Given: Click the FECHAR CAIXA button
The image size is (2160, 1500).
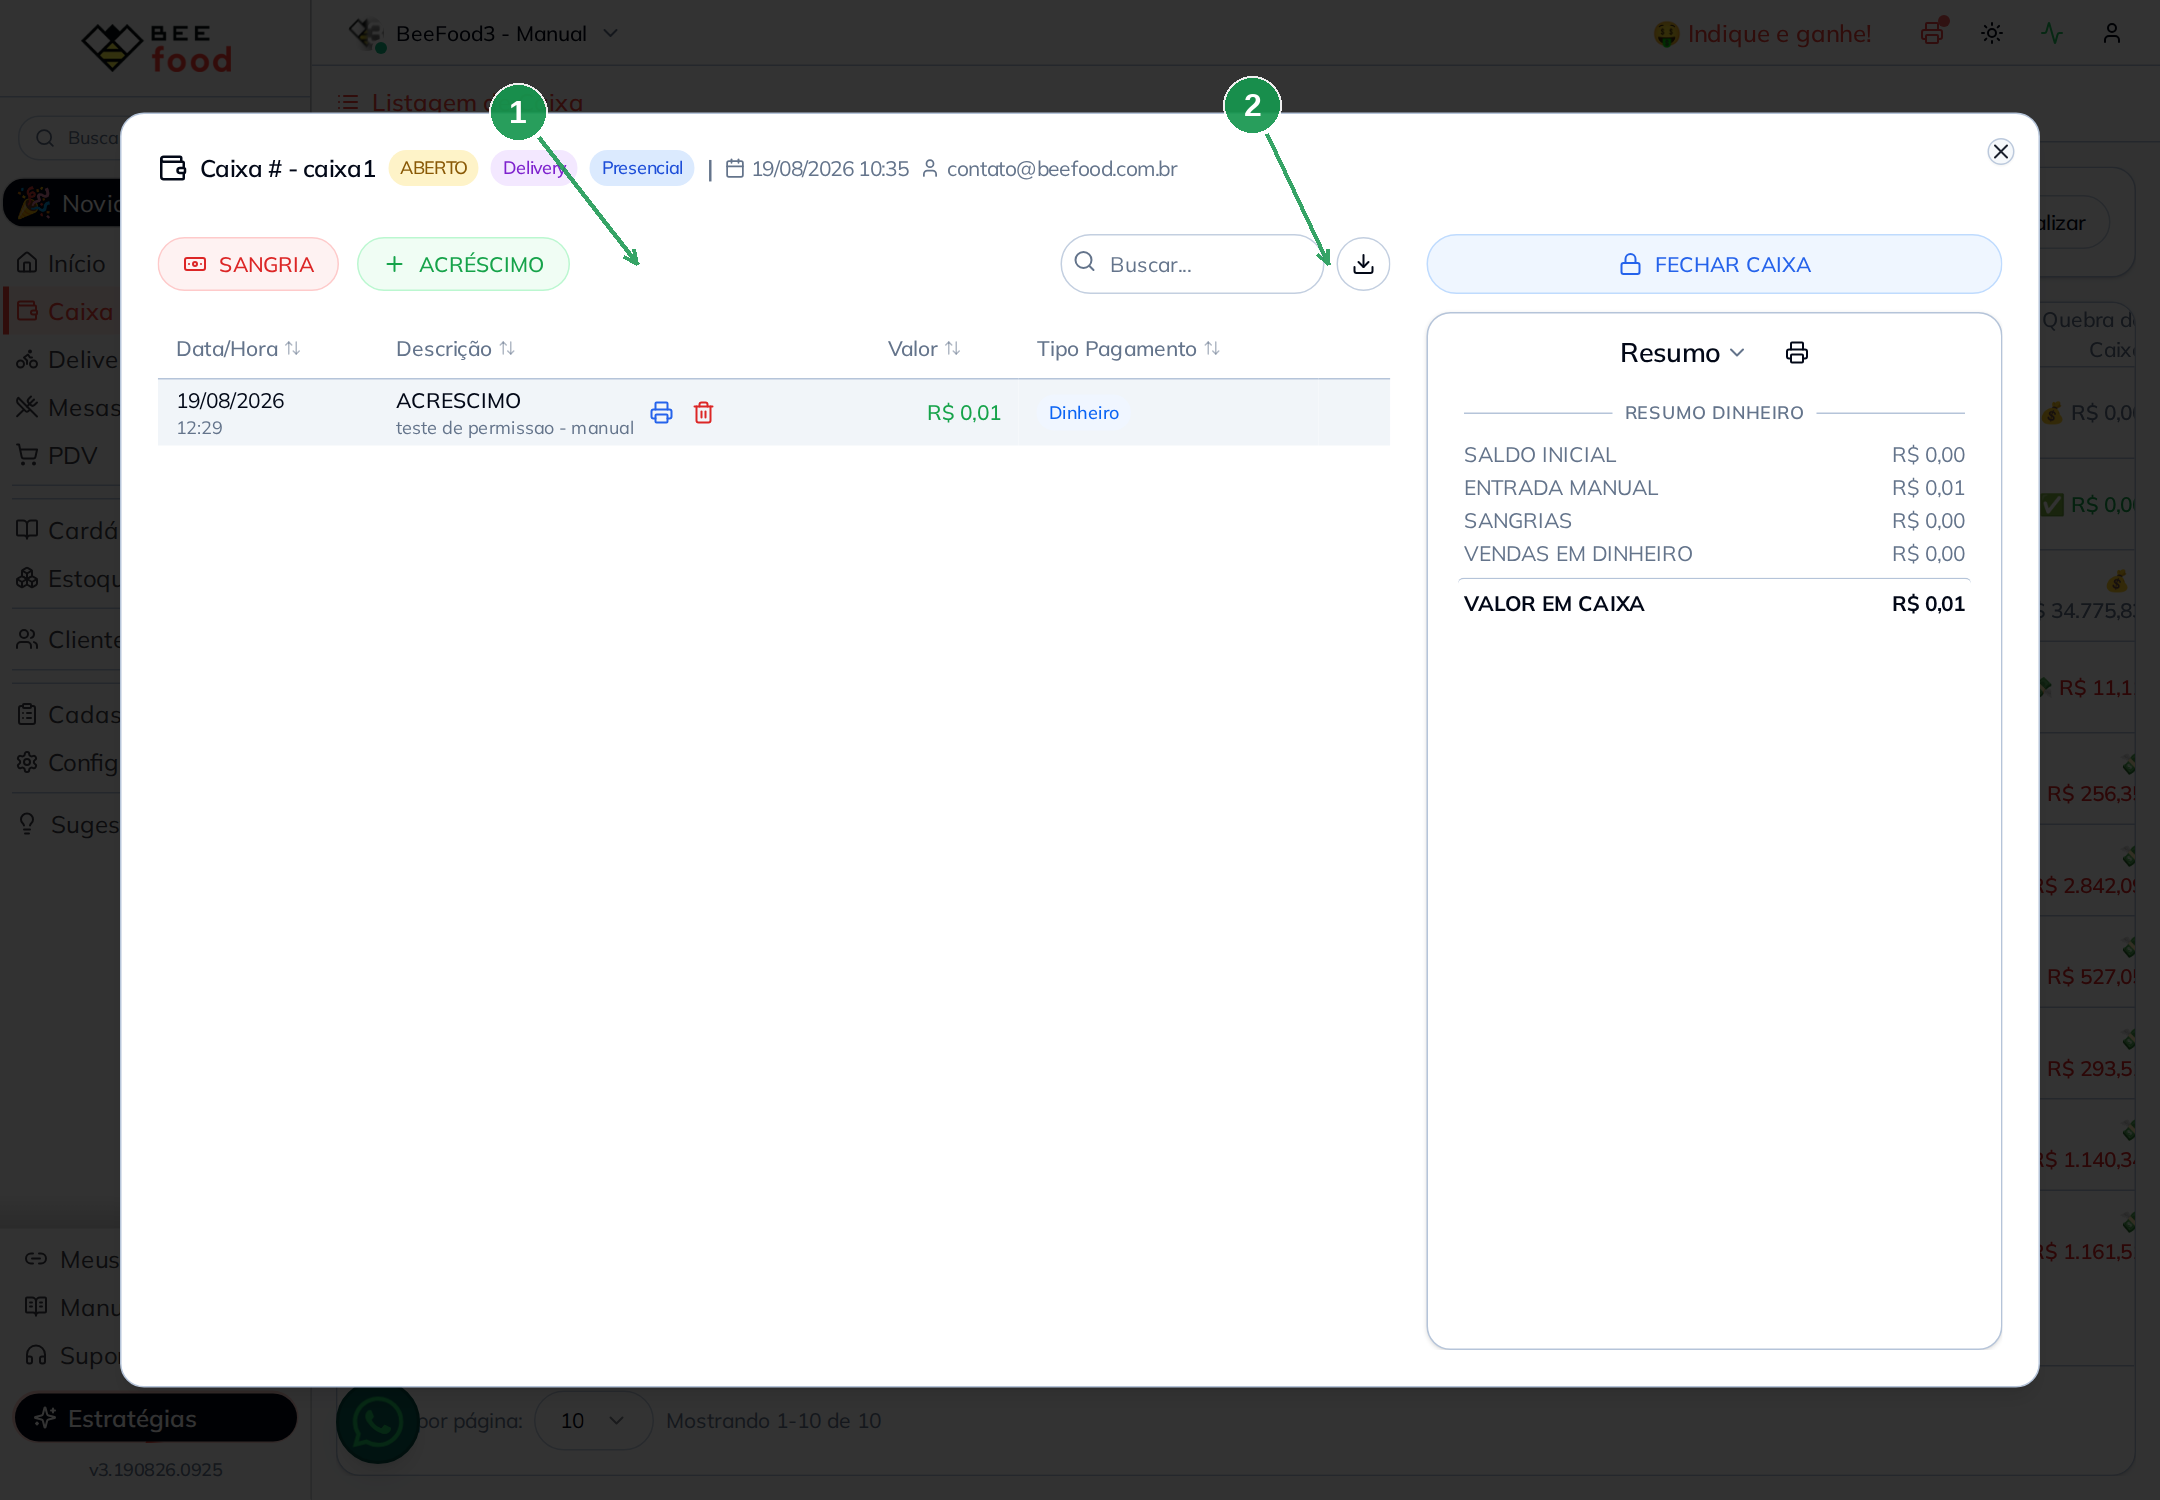Looking at the screenshot, I should (x=1714, y=264).
